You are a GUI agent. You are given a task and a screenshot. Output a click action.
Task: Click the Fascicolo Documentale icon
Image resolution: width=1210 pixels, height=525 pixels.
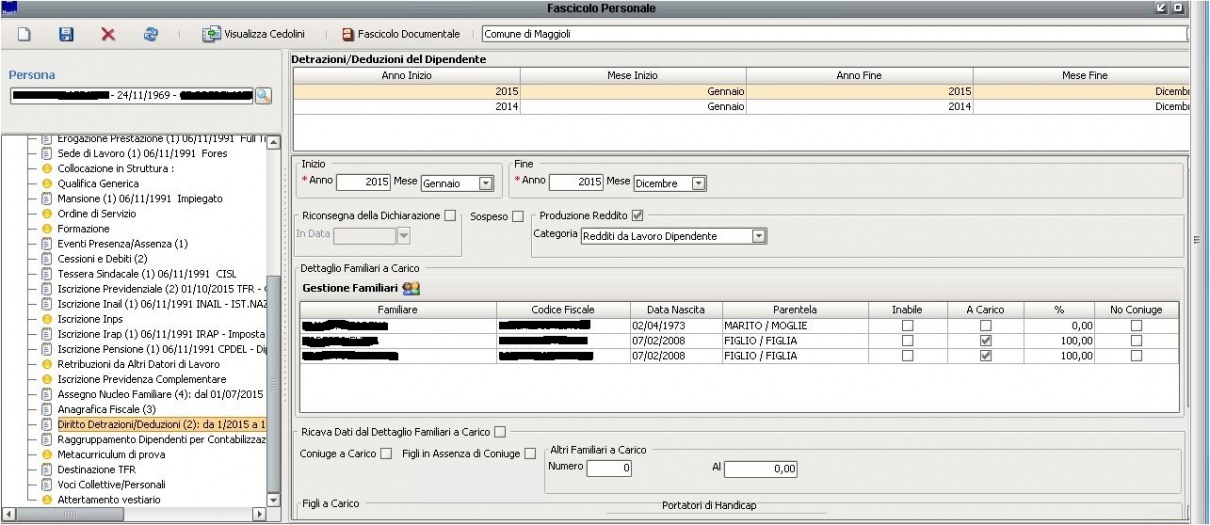348,34
